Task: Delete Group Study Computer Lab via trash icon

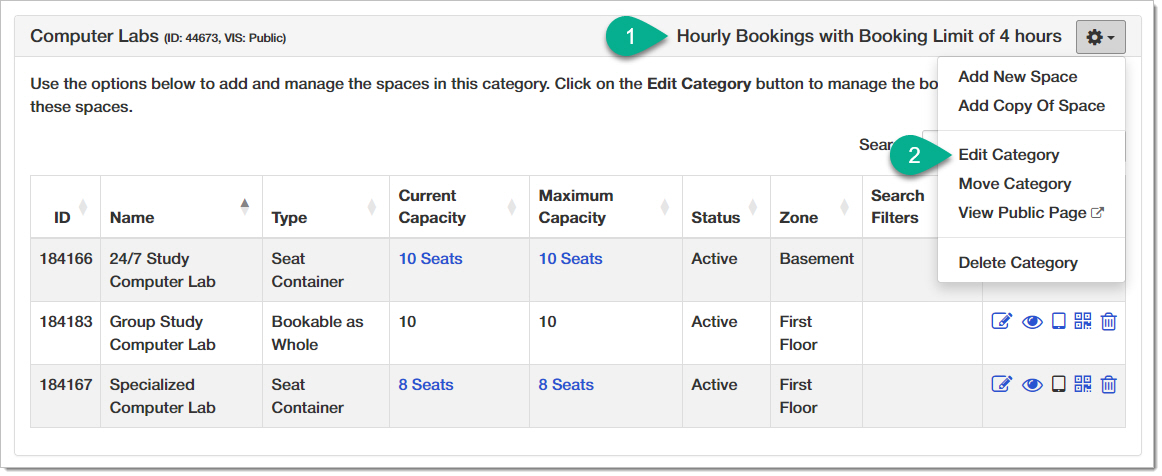Action: pos(1108,322)
